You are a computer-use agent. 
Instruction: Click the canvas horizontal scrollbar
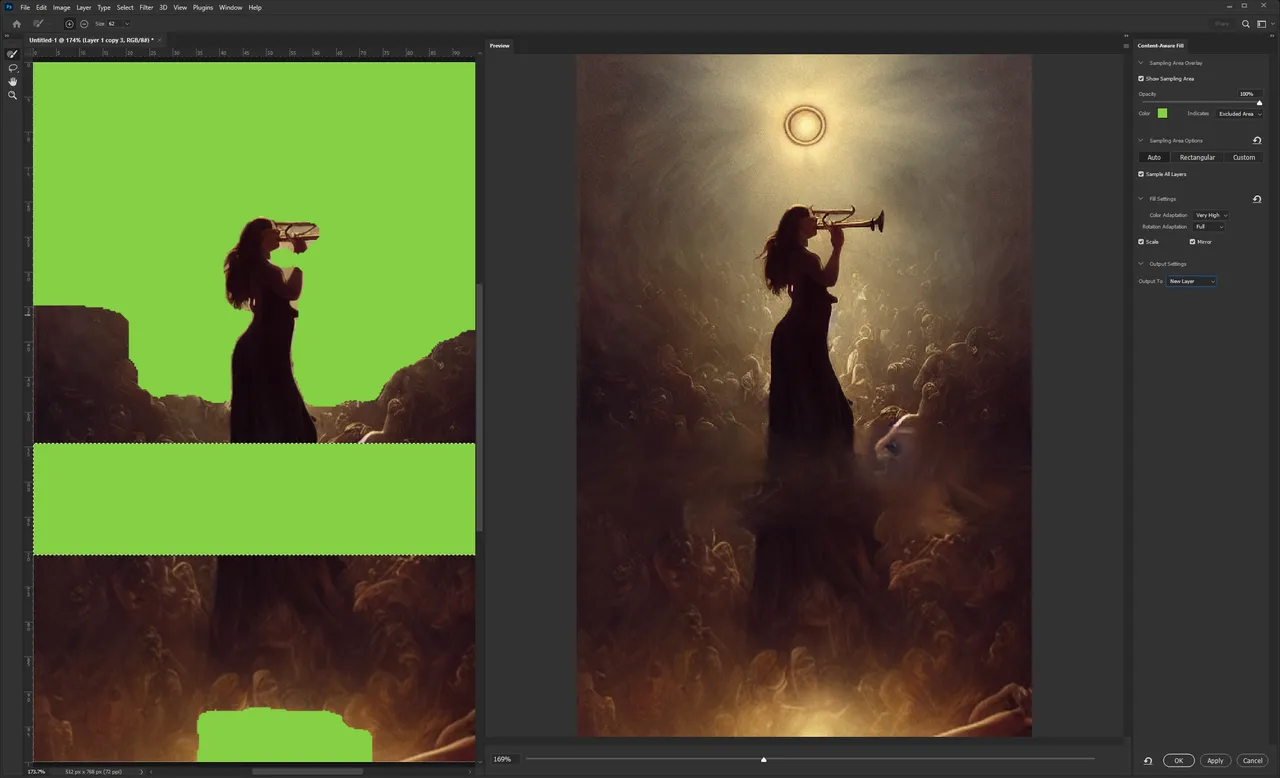coord(307,771)
